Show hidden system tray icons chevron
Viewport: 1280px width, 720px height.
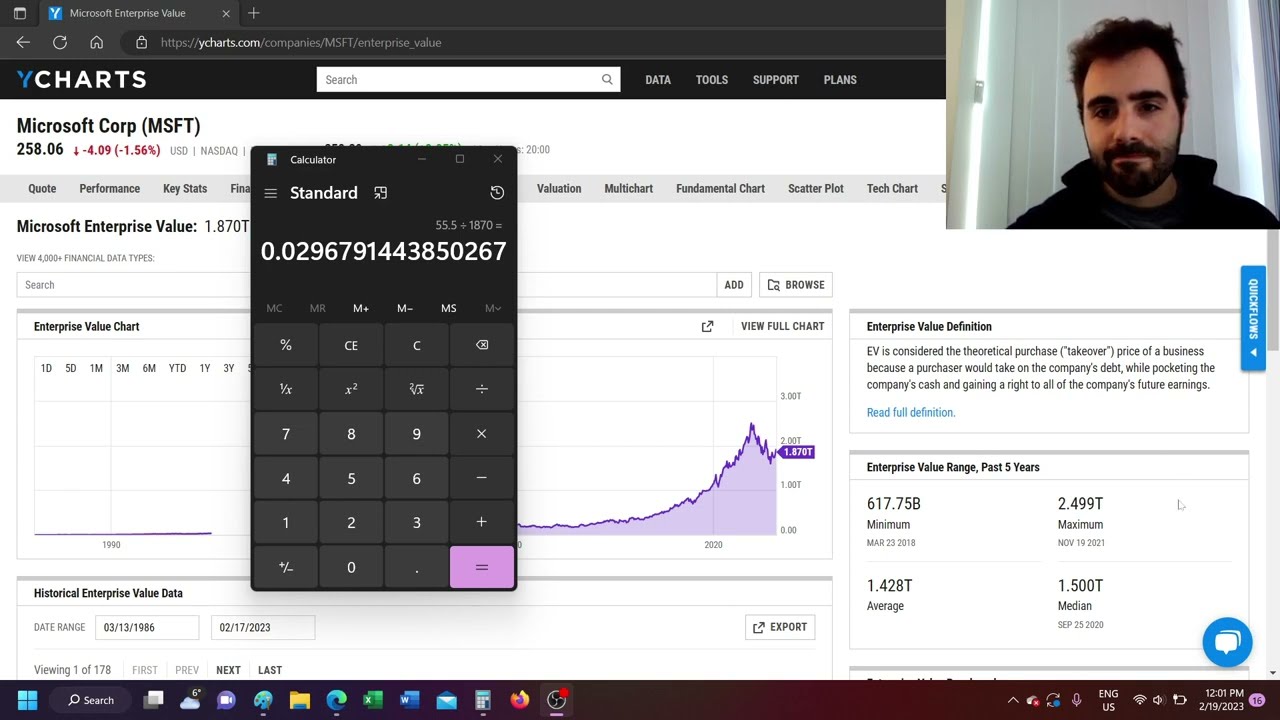pyautogui.click(x=1013, y=700)
